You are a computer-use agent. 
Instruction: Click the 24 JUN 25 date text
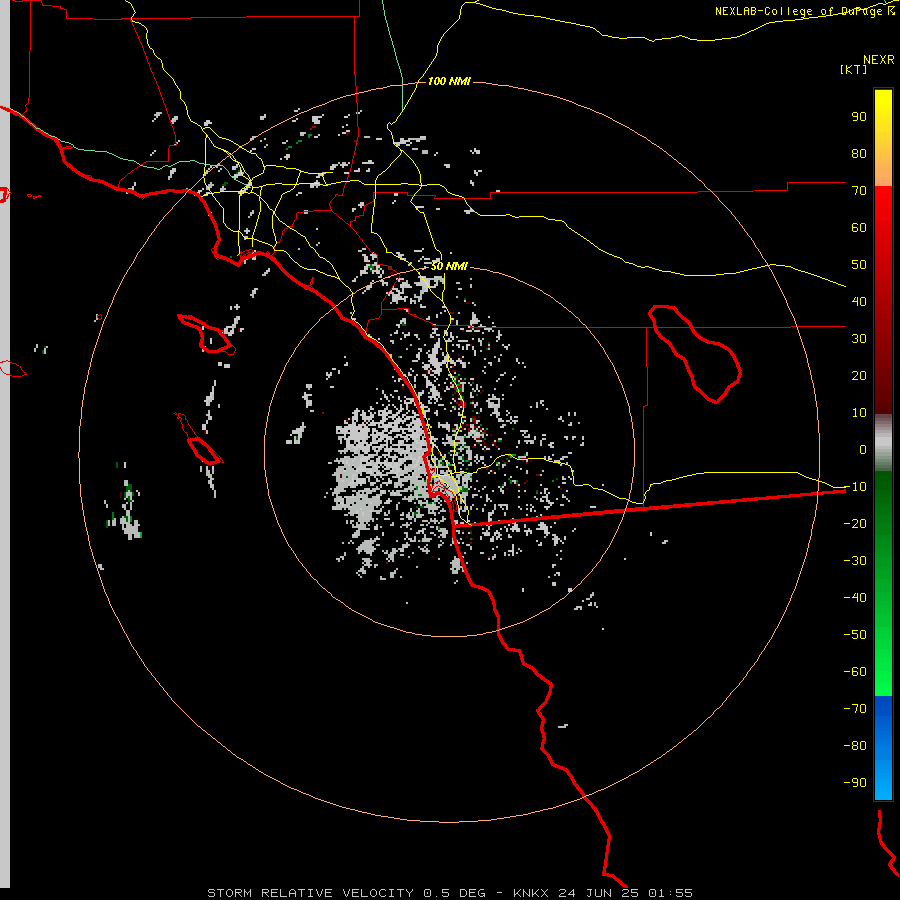click(599, 893)
